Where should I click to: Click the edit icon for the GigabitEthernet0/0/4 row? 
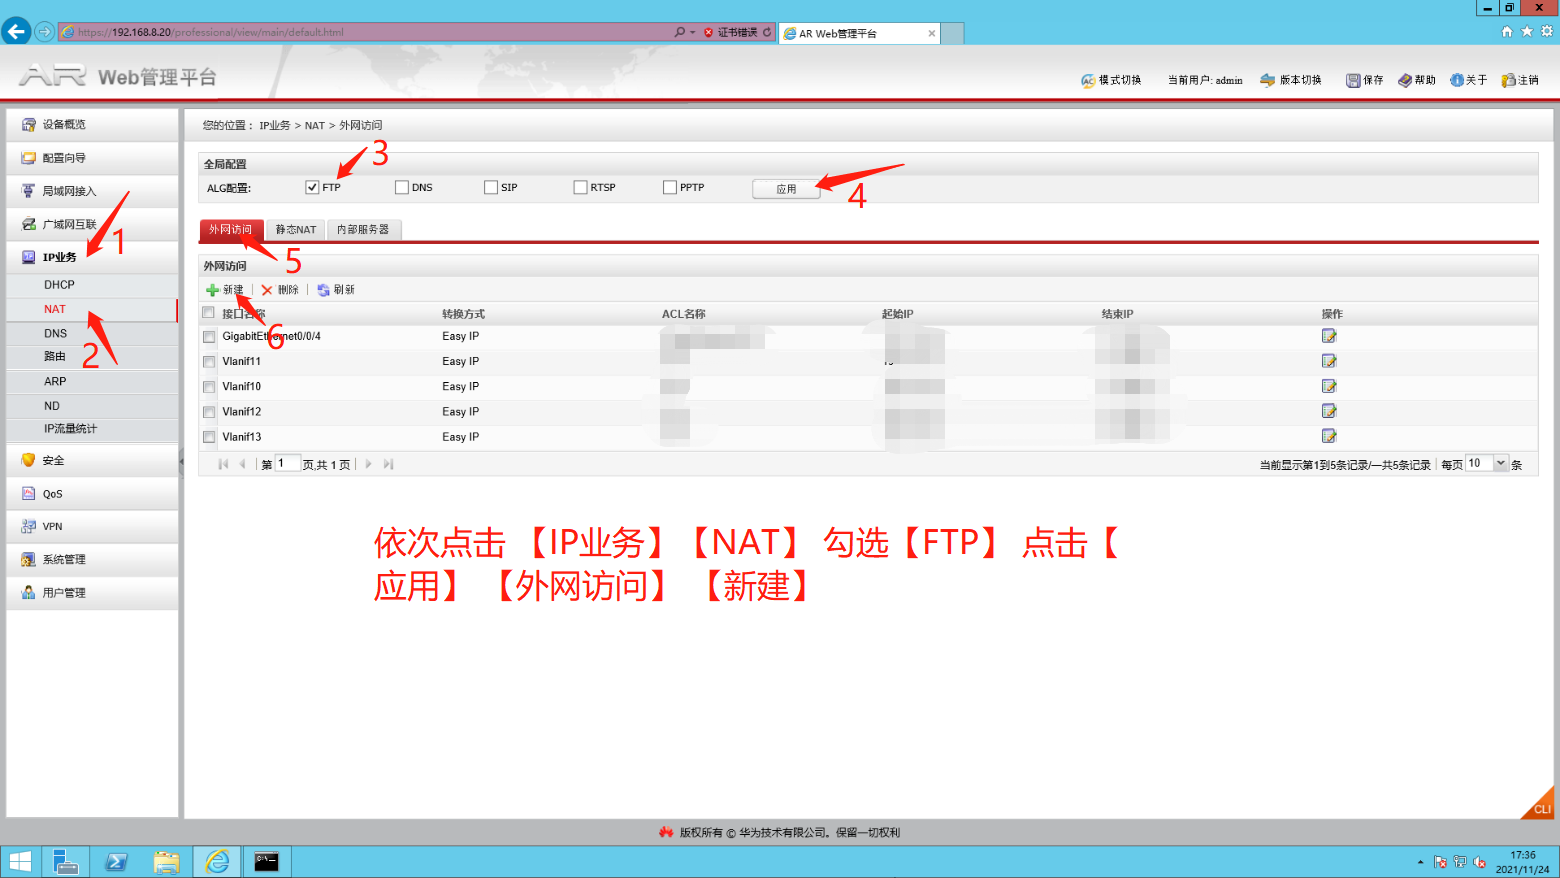pyautogui.click(x=1328, y=336)
